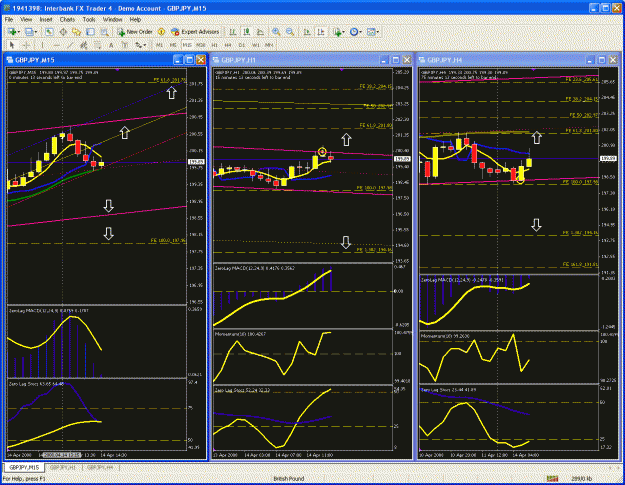Screen dimensions: 625x485
Task: Select the equidistant channel tool
Action: pyautogui.click(x=84, y=45)
